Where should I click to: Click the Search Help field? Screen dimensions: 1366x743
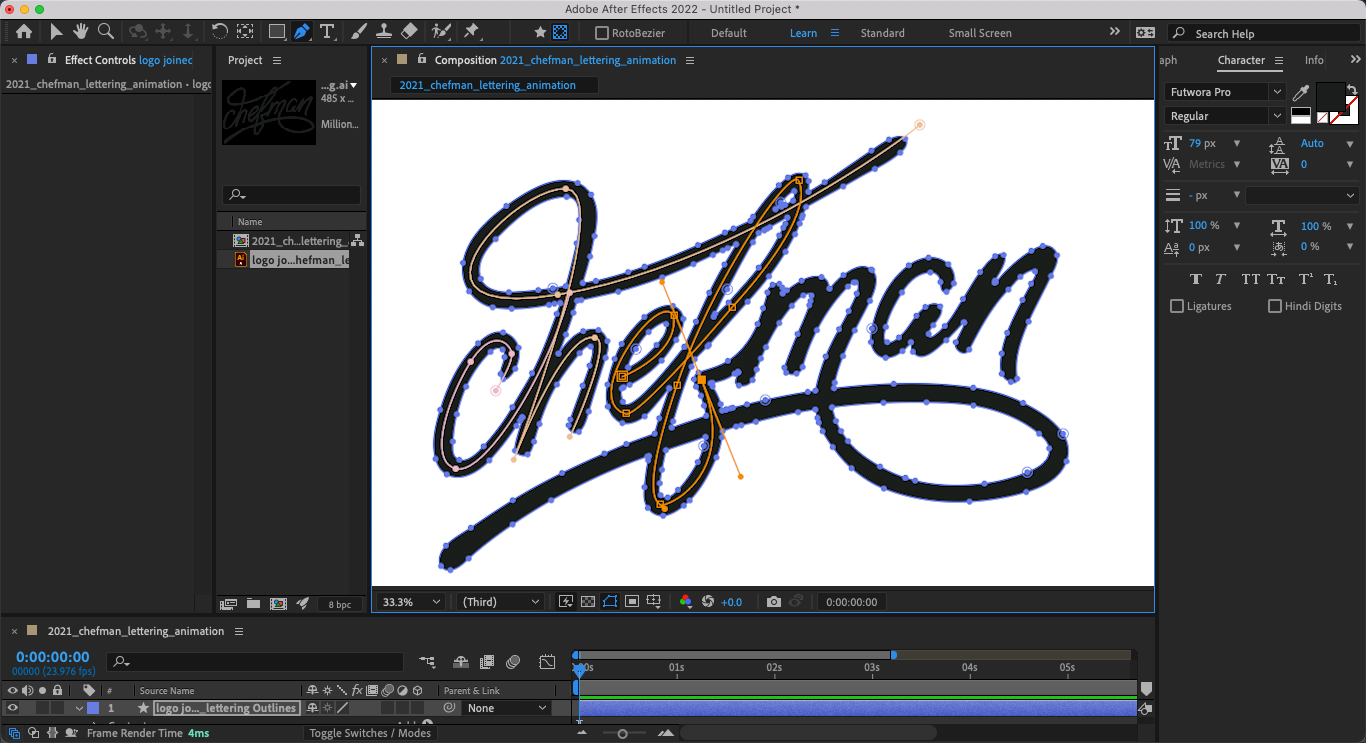[1264, 33]
